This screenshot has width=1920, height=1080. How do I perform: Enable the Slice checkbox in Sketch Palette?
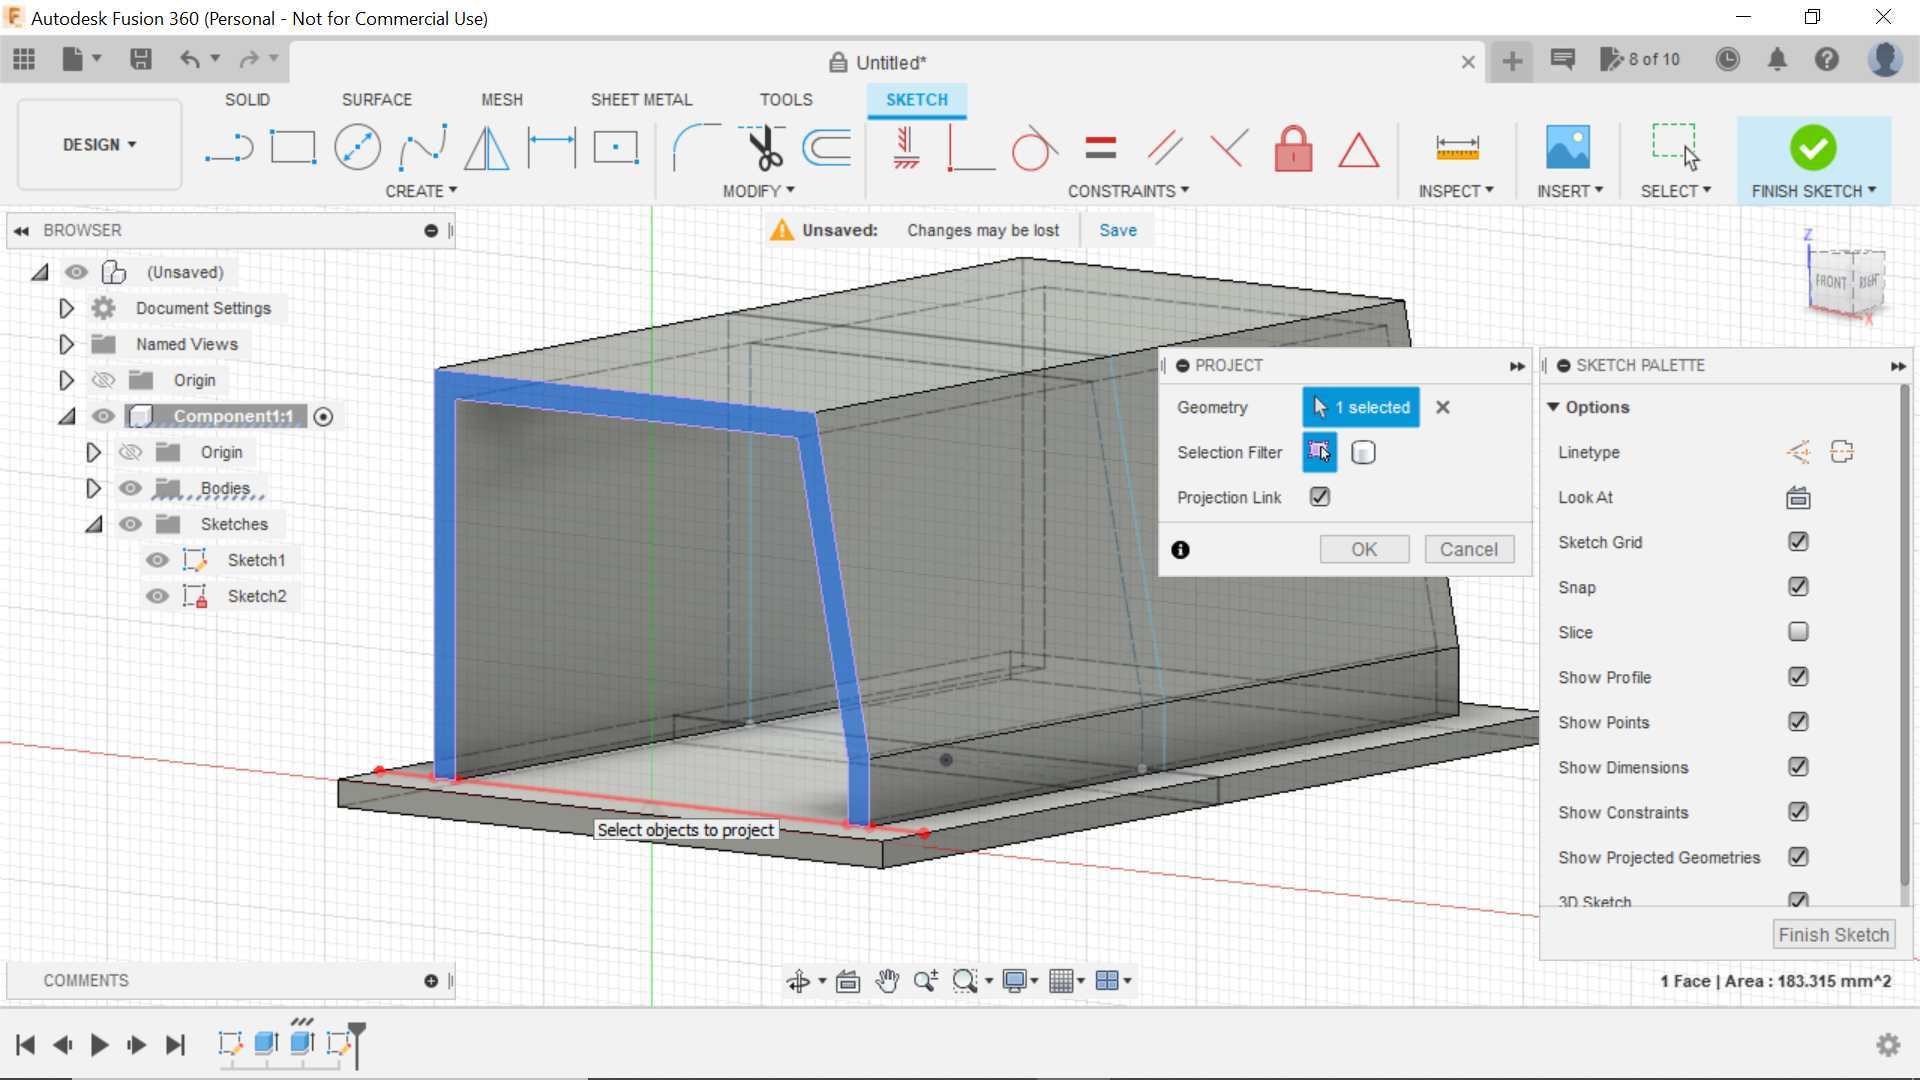point(1798,632)
